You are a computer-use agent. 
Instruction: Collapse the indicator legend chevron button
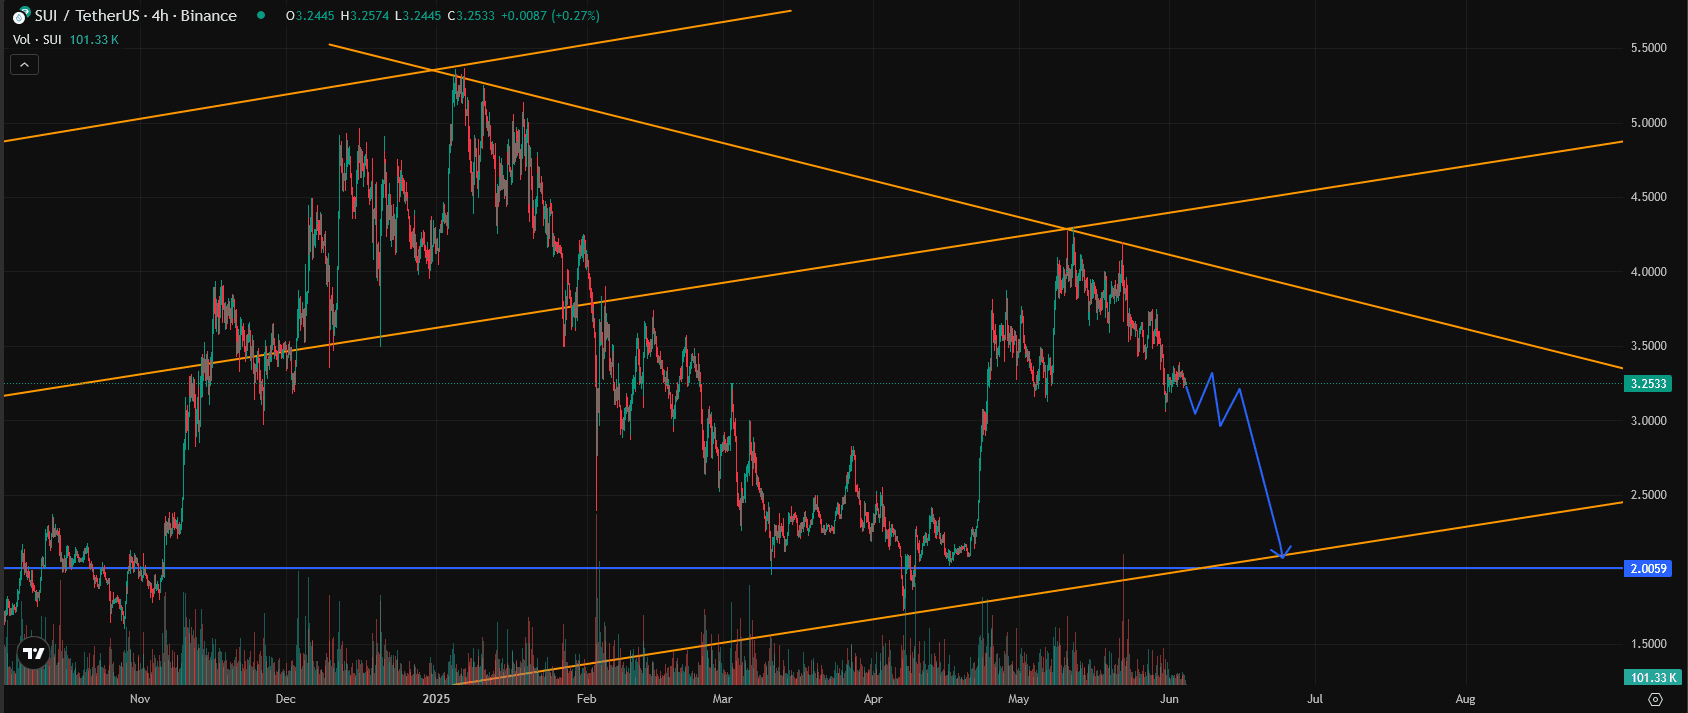pyautogui.click(x=25, y=65)
